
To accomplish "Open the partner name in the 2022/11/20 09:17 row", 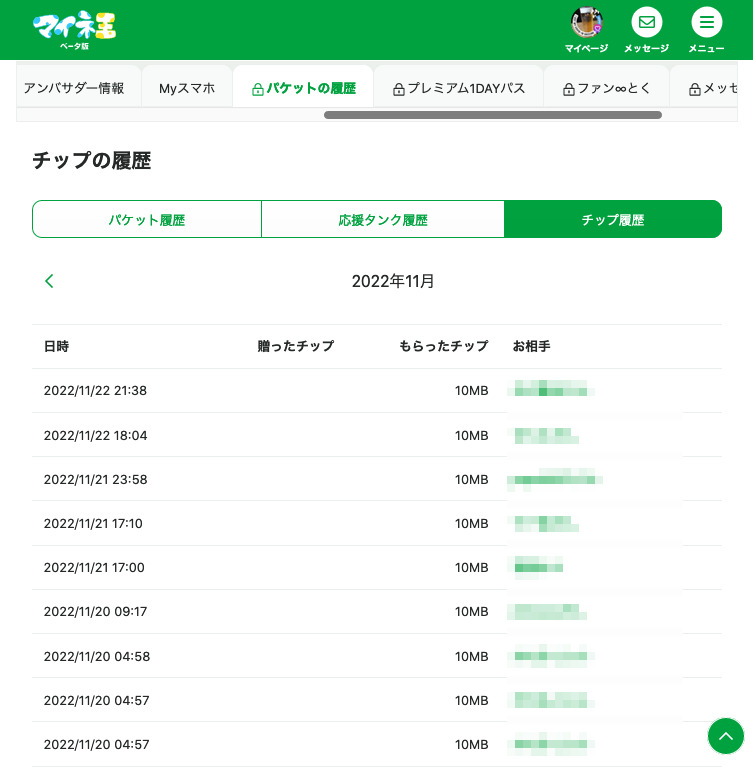I will pyautogui.click(x=547, y=612).
